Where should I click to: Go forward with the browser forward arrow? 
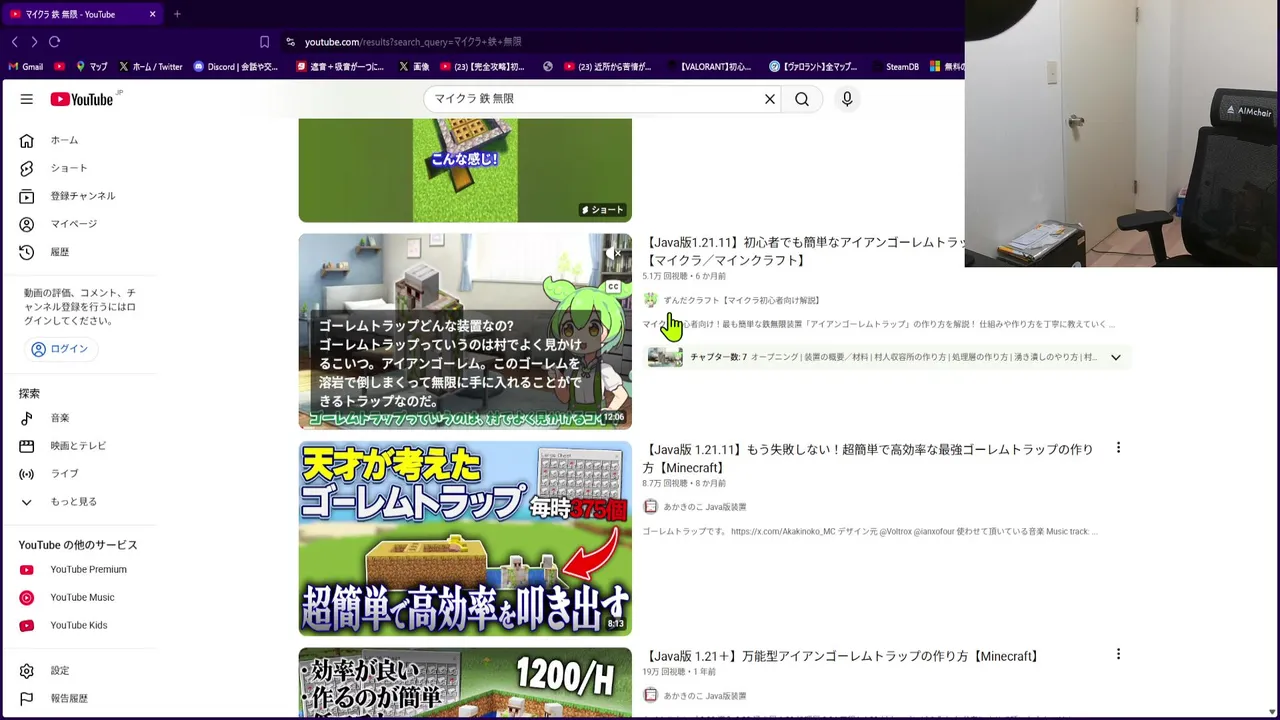pos(34,42)
